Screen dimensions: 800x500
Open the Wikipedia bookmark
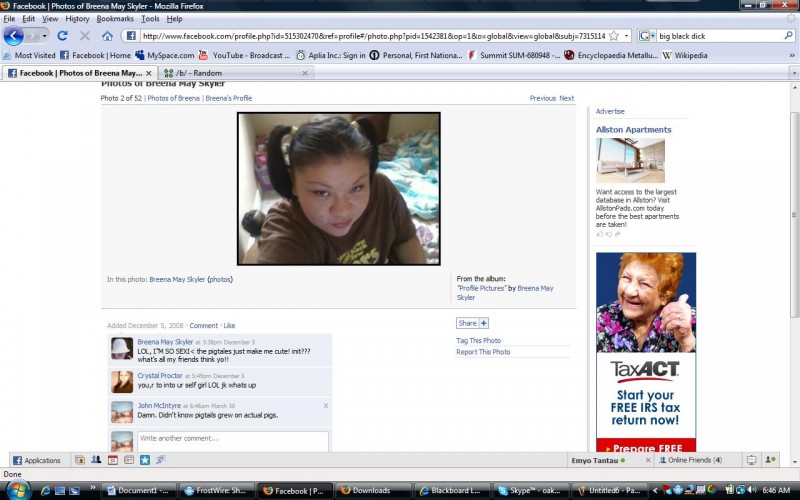(x=685, y=55)
